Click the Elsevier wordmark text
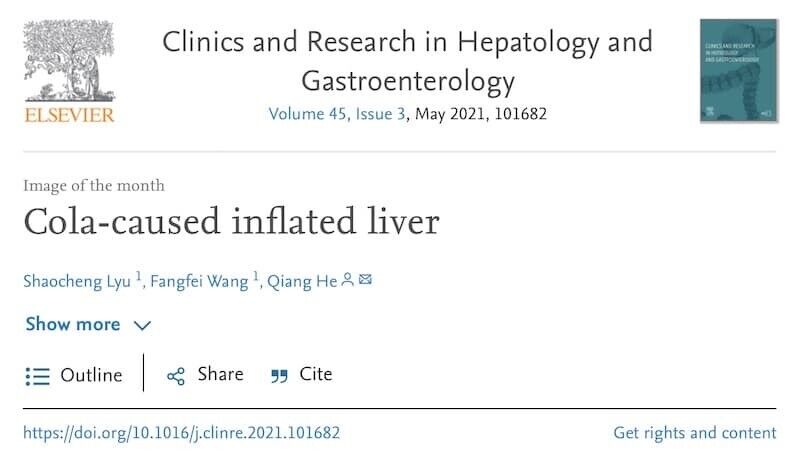Screen dimensions: 800x456 click(69, 115)
